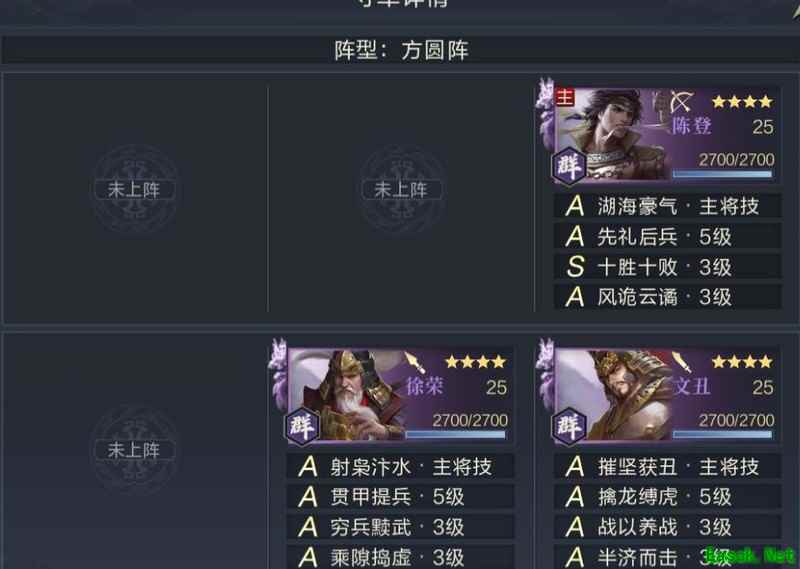
Task: Click the four-star rating on 陈登's card
Action: point(742,102)
